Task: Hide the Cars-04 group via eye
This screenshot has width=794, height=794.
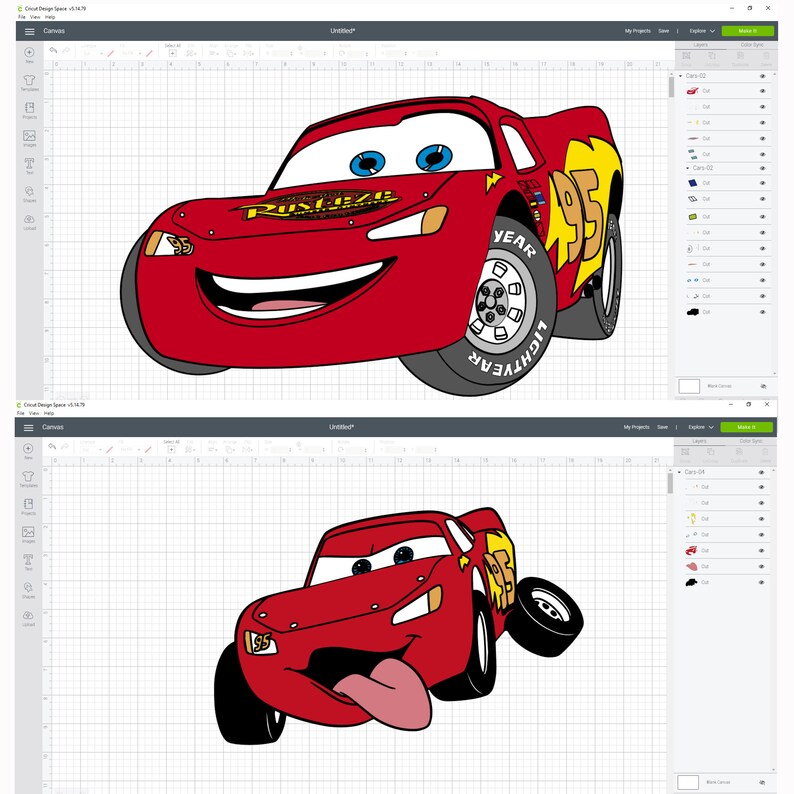Action: (761, 472)
